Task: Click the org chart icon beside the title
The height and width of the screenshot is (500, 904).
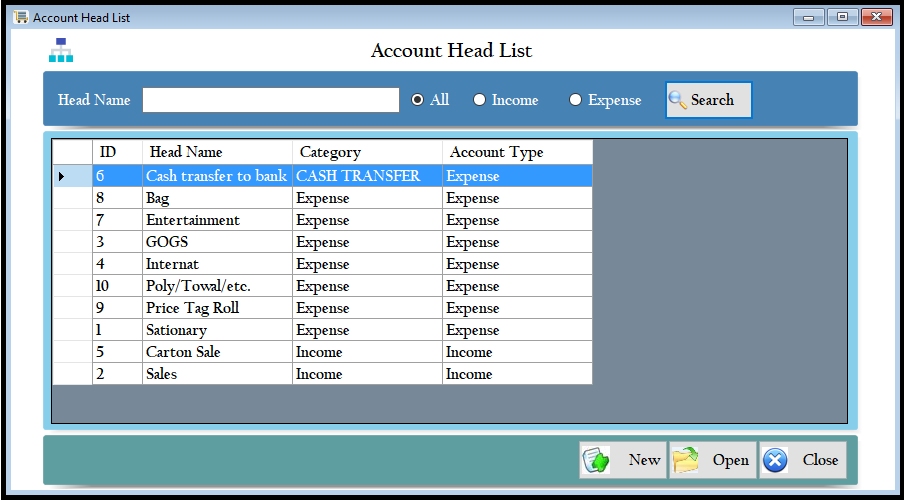Action: pyautogui.click(x=61, y=50)
